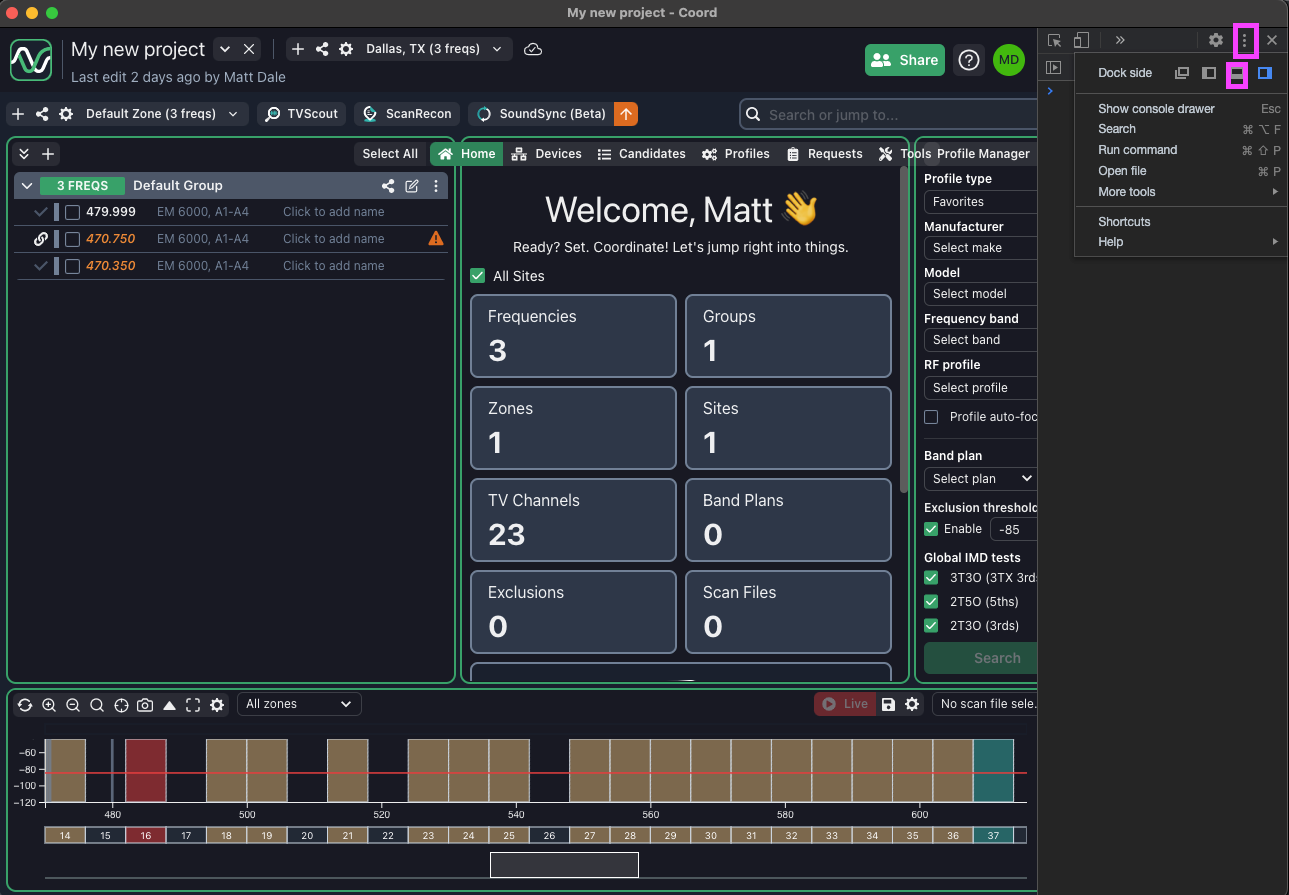This screenshot has width=1289, height=895.
Task: Check the 470.750 frequency checkbox
Action: [72, 239]
